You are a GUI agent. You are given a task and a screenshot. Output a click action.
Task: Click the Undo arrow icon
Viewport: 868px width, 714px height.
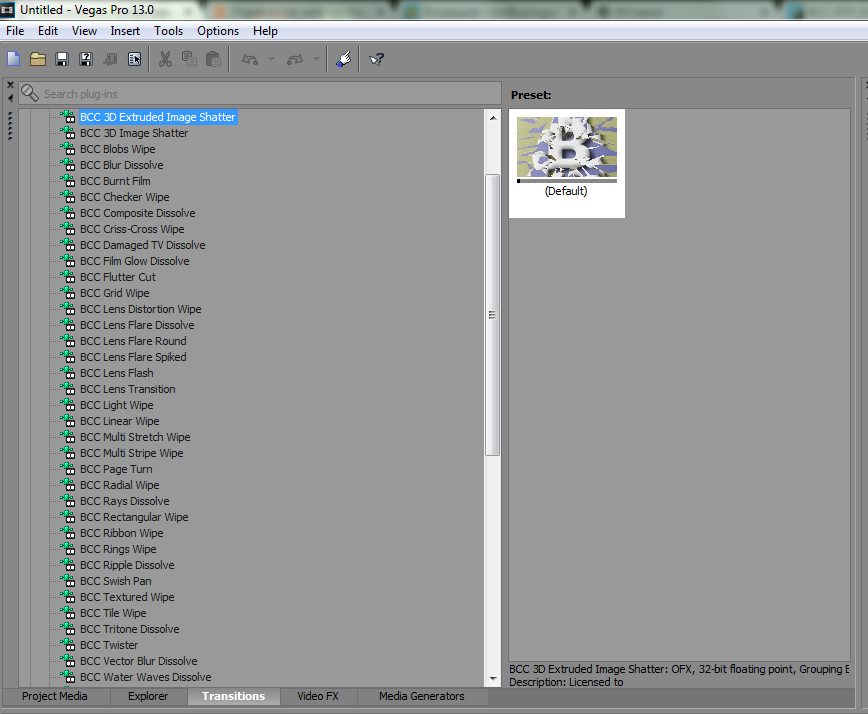pyautogui.click(x=250, y=59)
